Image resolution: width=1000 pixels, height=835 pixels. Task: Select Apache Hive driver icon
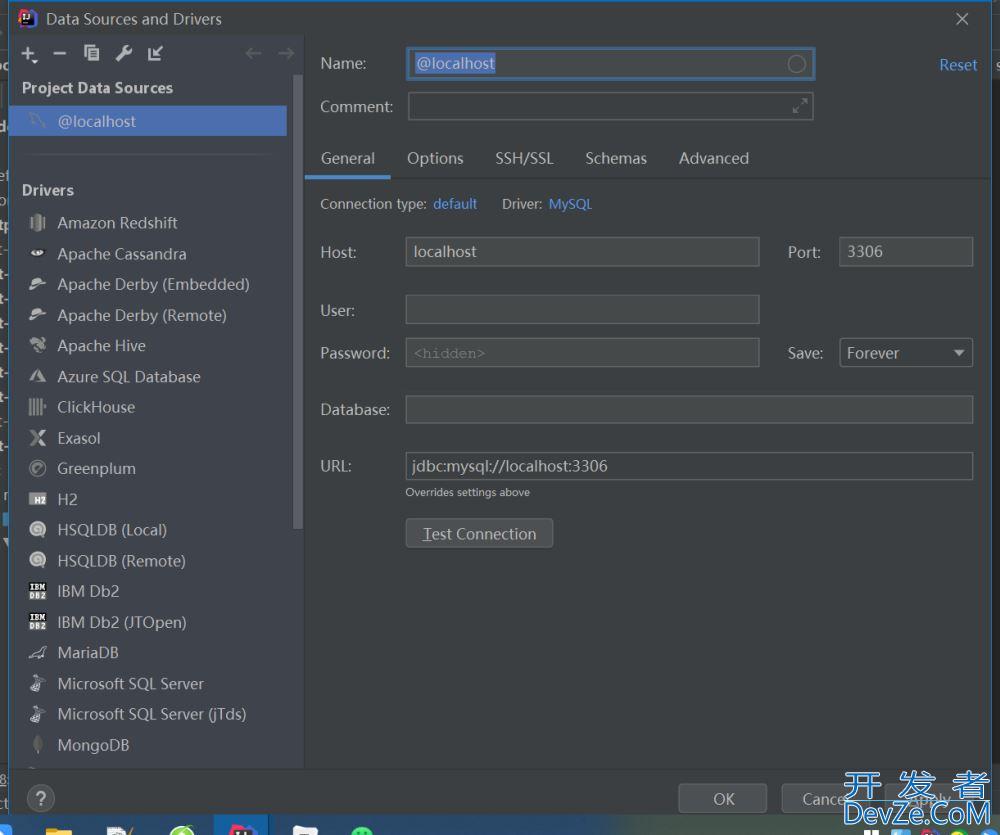[38, 345]
